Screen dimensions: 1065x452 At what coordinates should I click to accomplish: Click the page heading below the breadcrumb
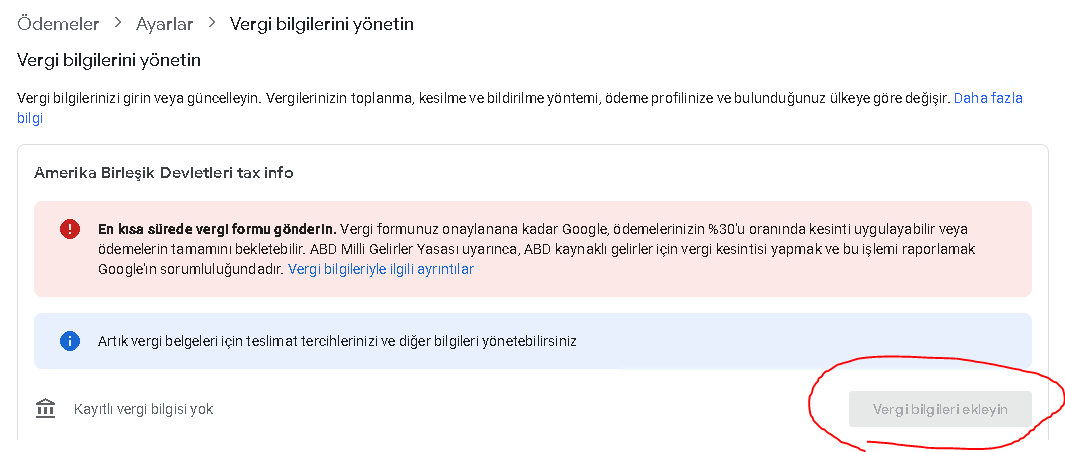tap(109, 60)
